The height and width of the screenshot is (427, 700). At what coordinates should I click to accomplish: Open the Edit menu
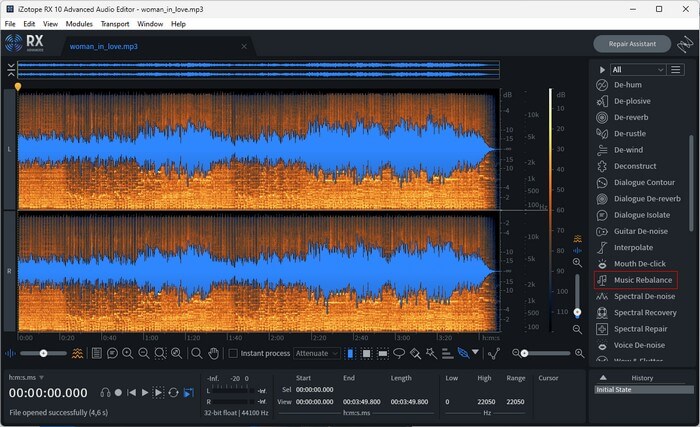(x=29, y=24)
